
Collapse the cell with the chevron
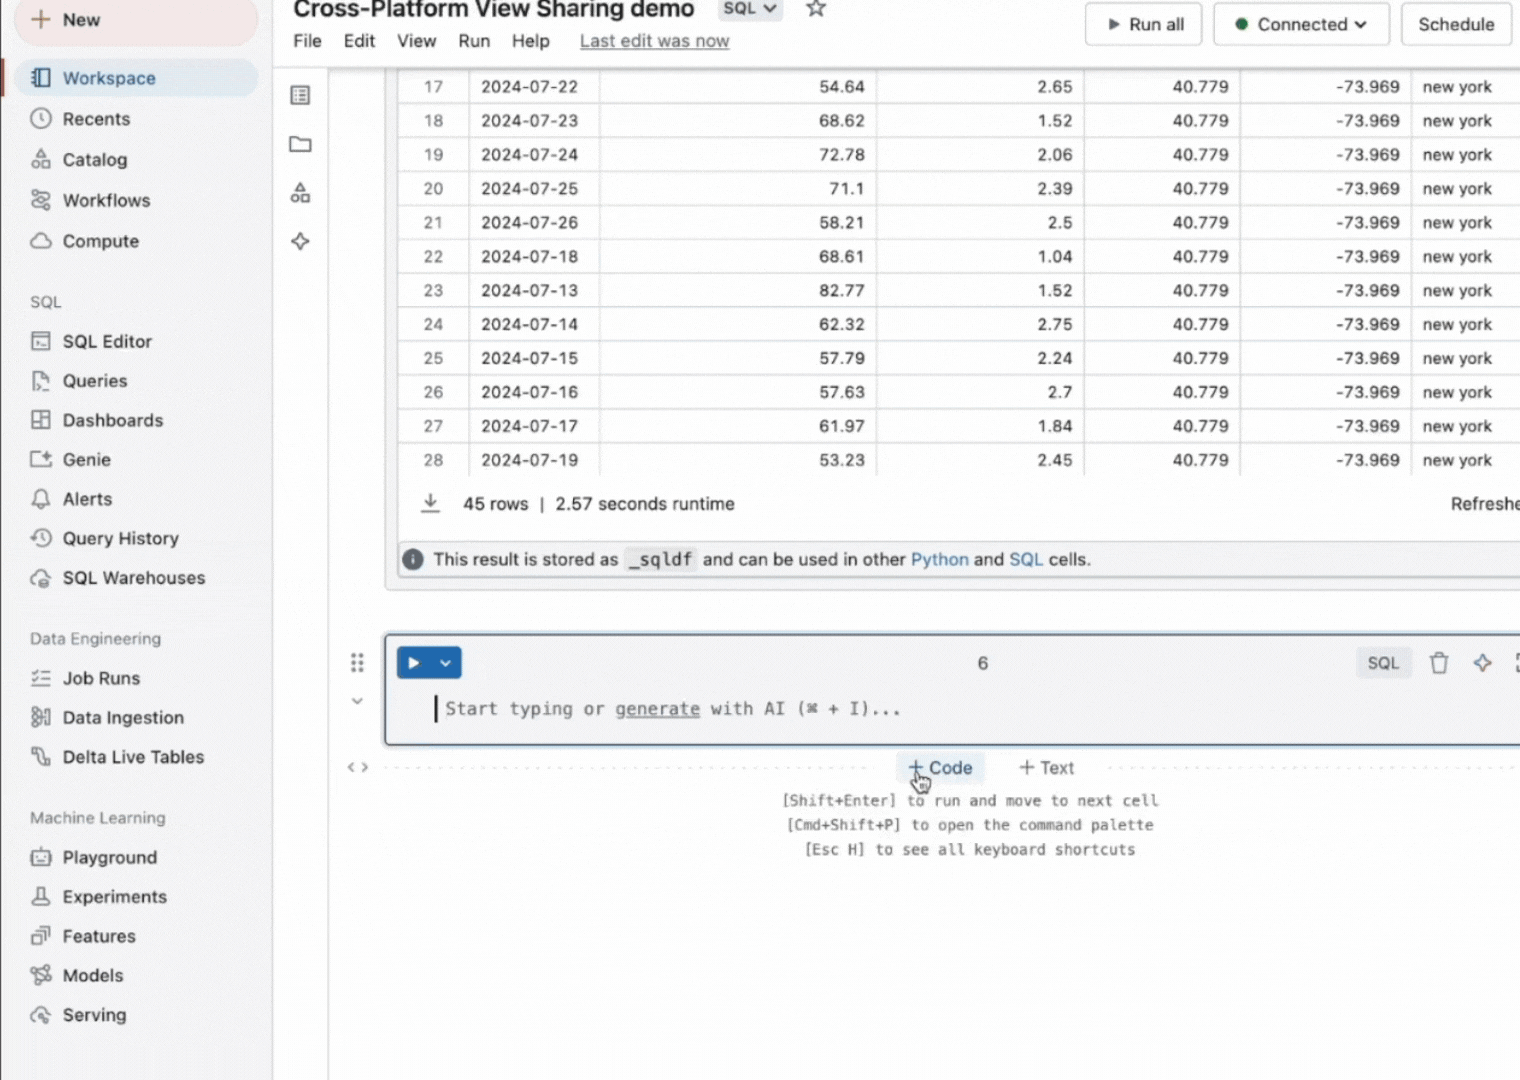coord(357,702)
